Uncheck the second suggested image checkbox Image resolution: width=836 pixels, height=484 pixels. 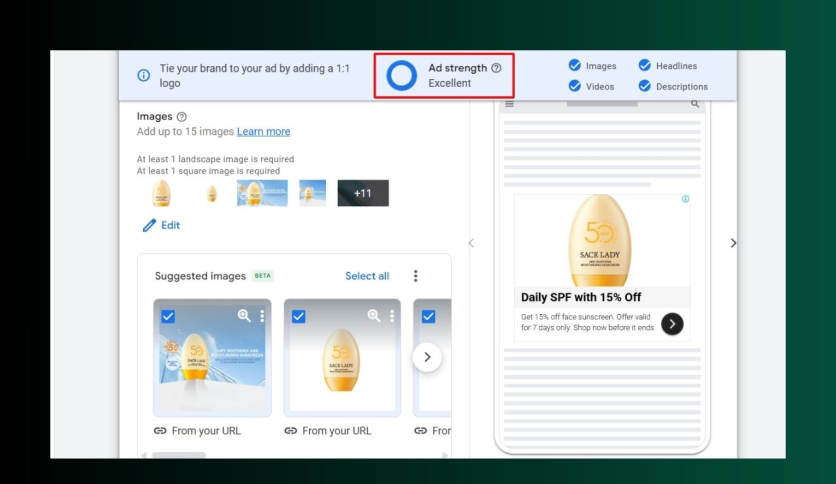pyautogui.click(x=299, y=317)
